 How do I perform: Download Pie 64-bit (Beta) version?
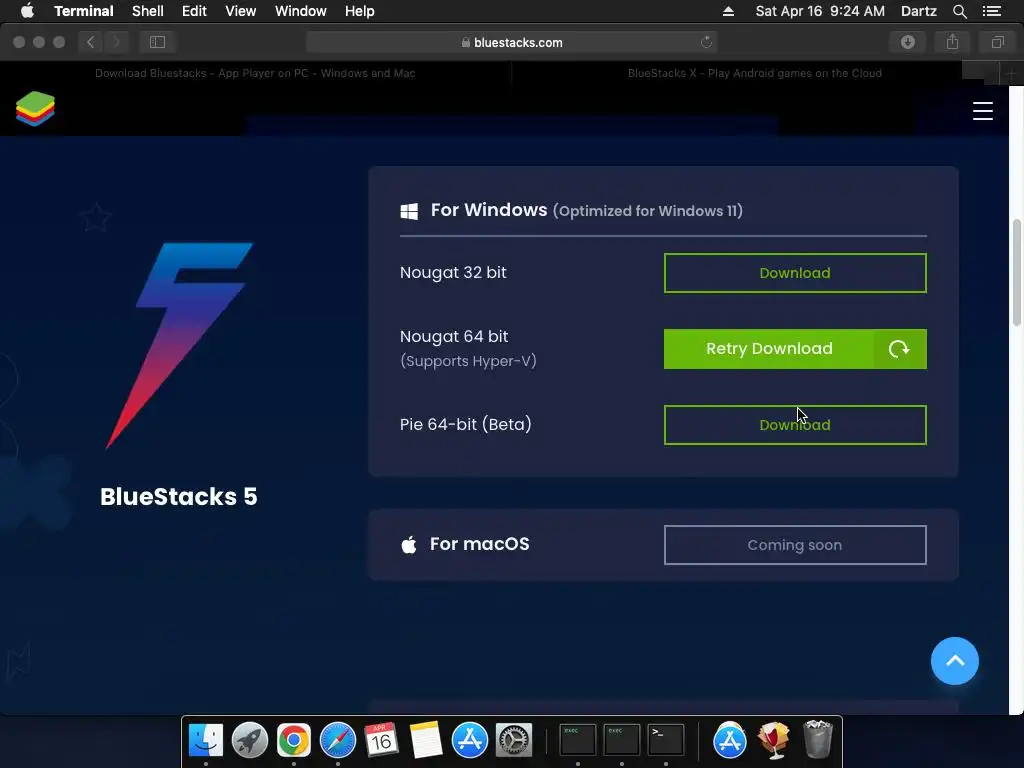tap(795, 425)
